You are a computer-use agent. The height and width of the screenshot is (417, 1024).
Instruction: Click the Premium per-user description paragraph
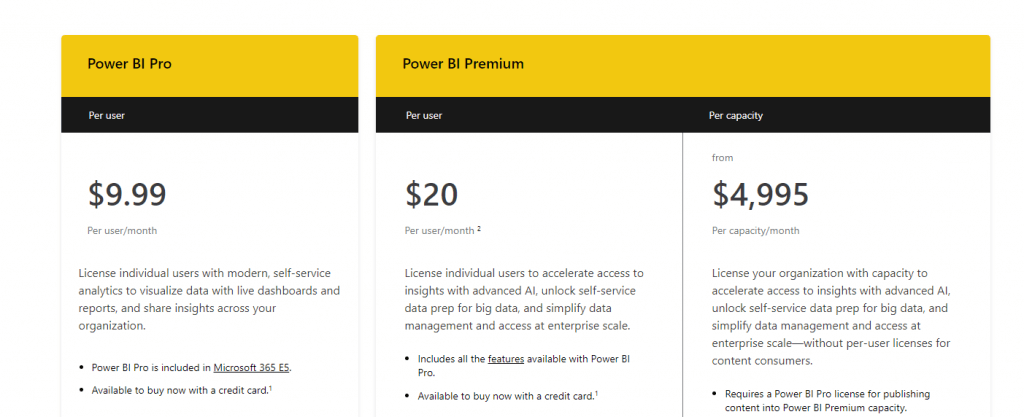coord(524,298)
